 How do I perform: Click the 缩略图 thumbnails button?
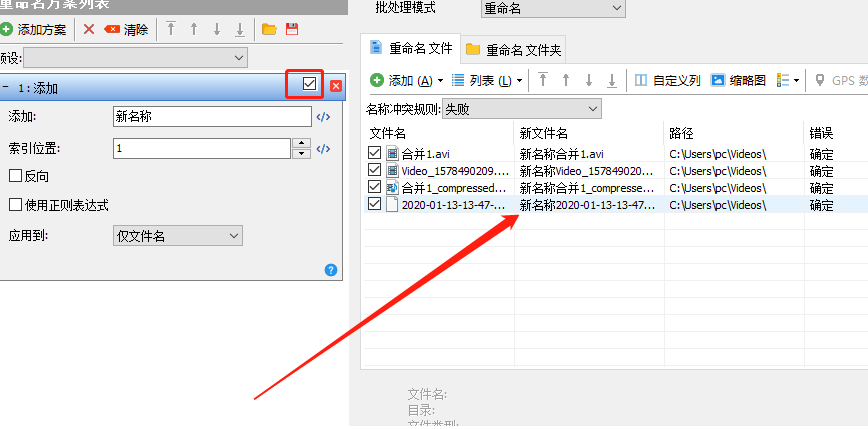[738, 81]
